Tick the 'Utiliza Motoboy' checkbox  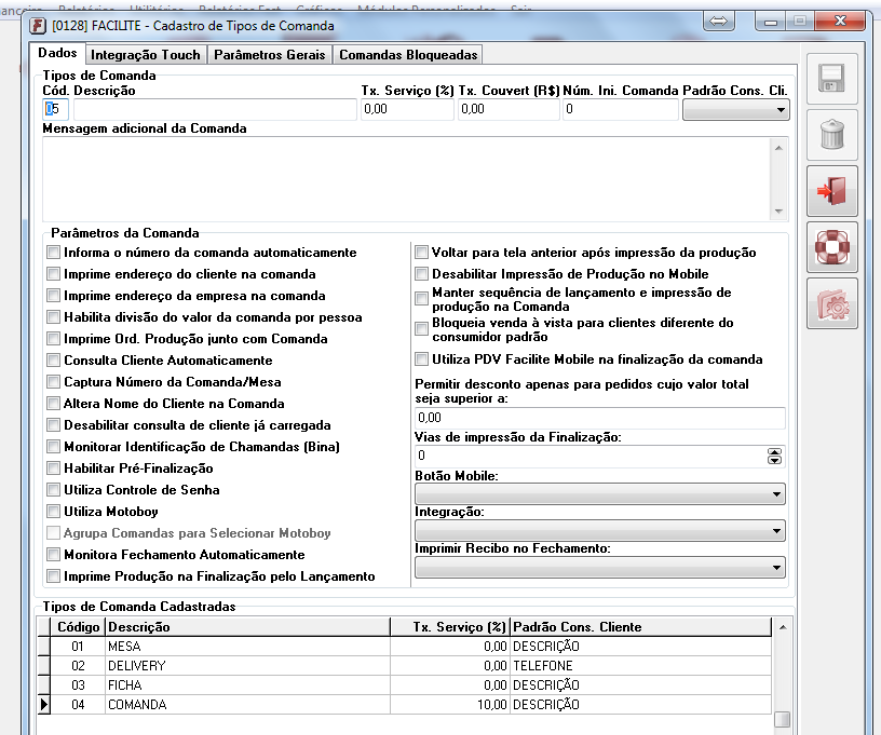tap(53, 511)
